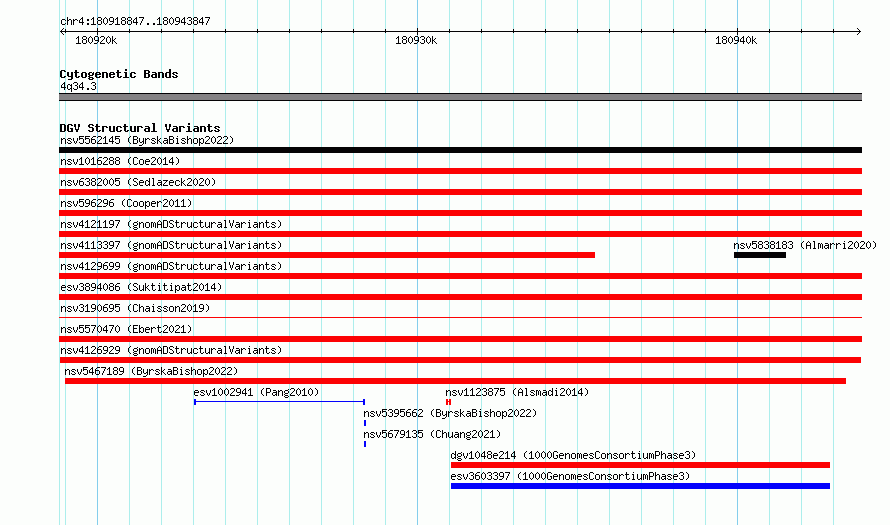Click the red nsv5467189 variant bar
This screenshot has height=525, width=890.
(455, 381)
